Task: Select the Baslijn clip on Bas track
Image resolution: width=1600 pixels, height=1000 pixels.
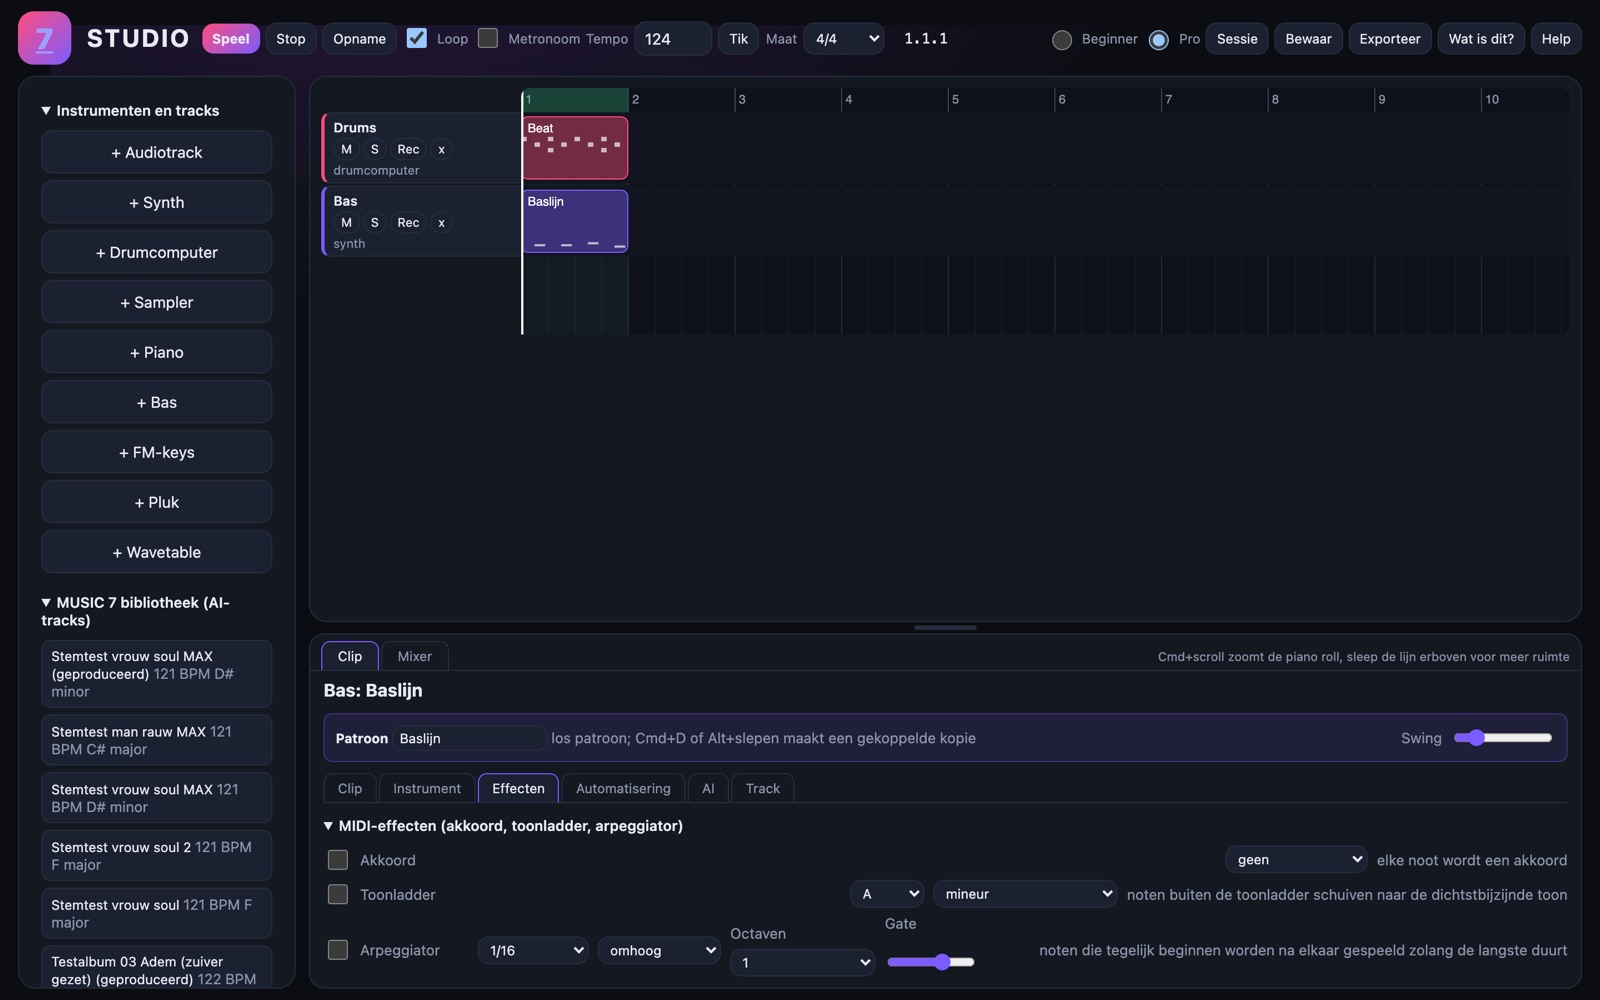Action: pos(575,221)
